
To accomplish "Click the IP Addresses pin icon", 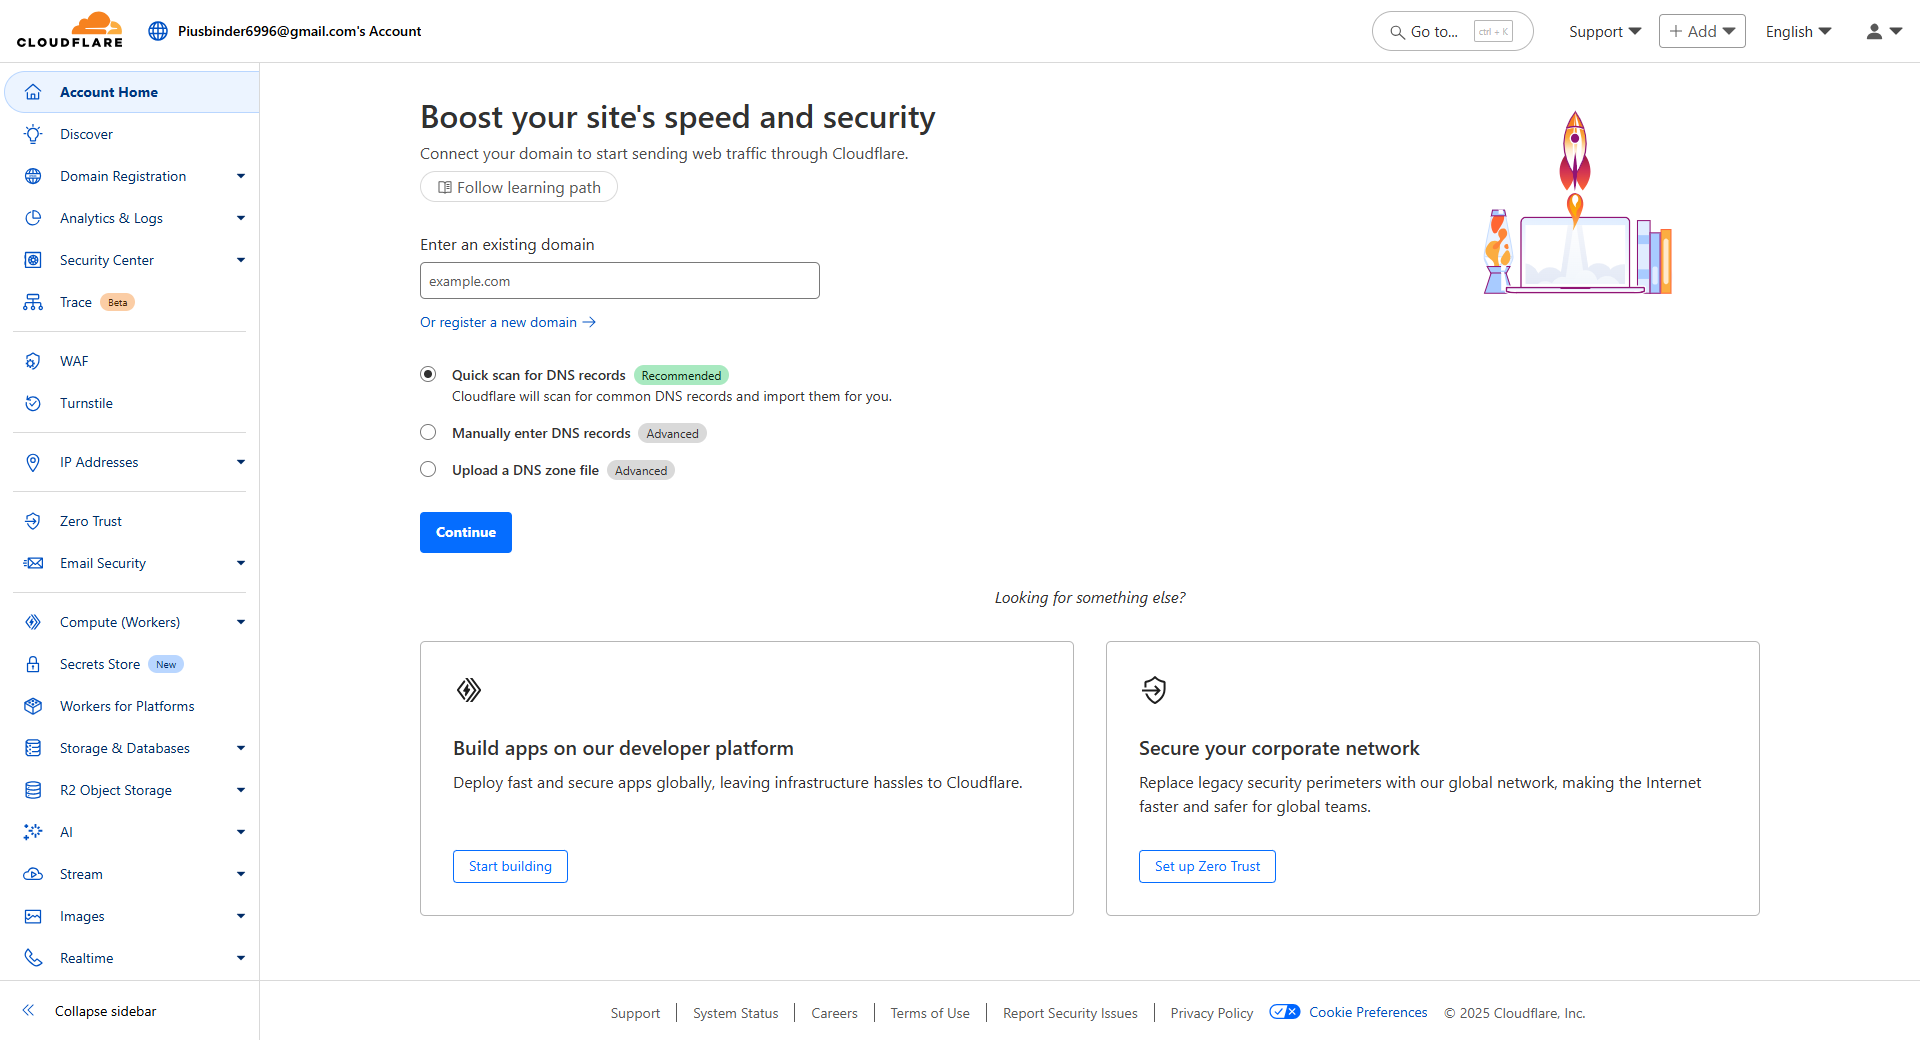I will click(33, 462).
